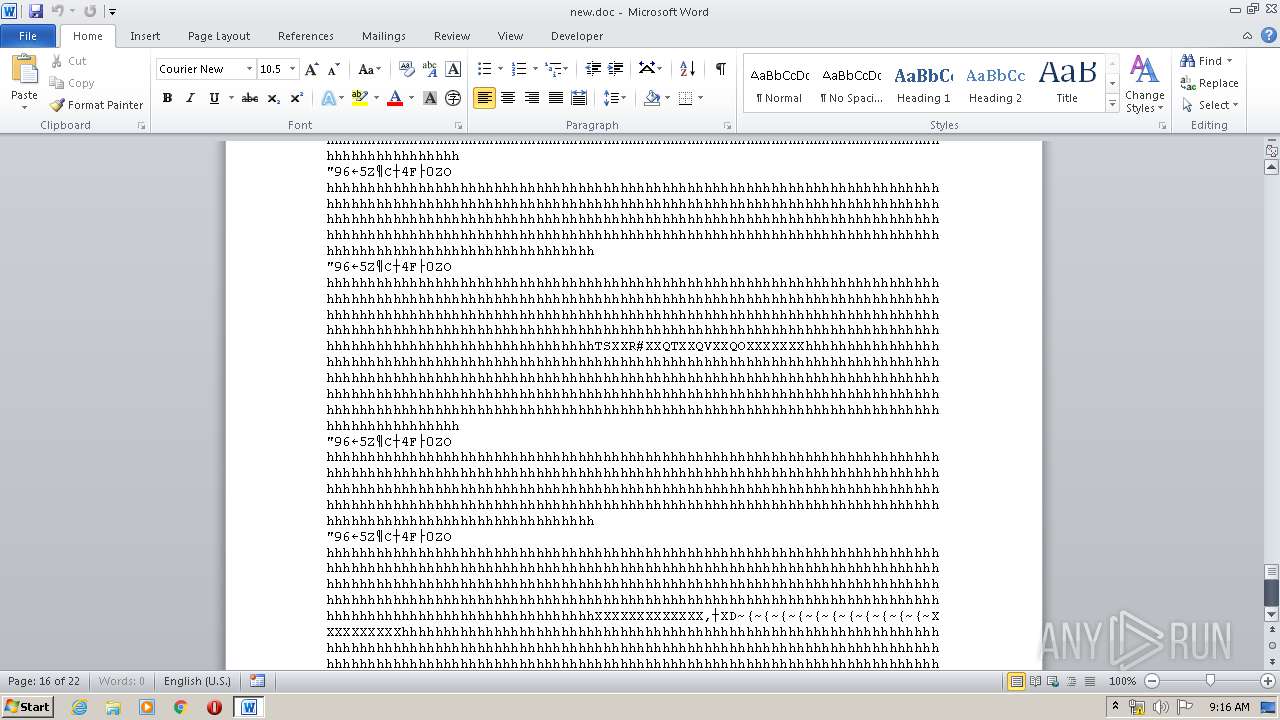
Task: Apply subscript formatting
Action: click(274, 98)
